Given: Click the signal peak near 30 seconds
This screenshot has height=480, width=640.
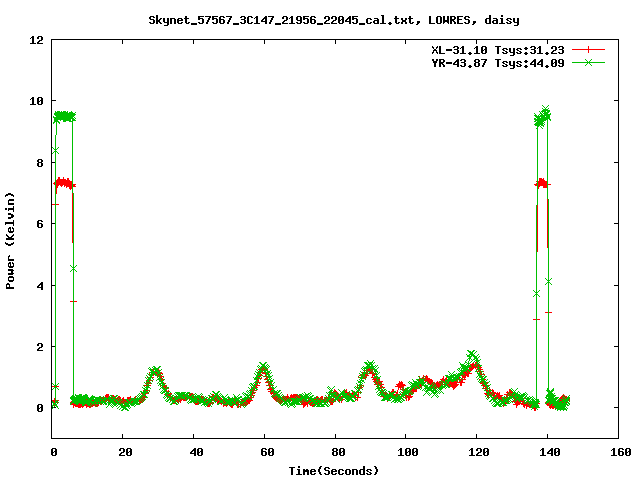Looking at the screenshot, I should click(x=155, y=371).
